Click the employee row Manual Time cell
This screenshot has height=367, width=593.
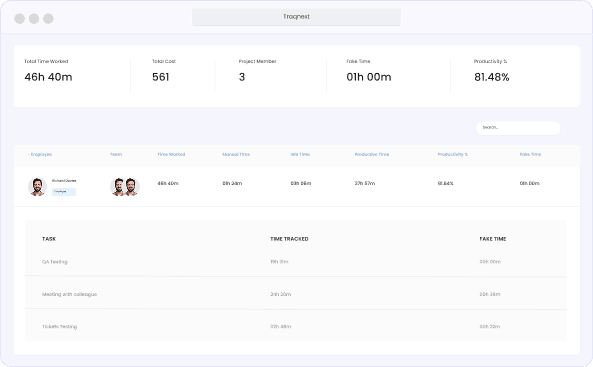pyautogui.click(x=232, y=183)
